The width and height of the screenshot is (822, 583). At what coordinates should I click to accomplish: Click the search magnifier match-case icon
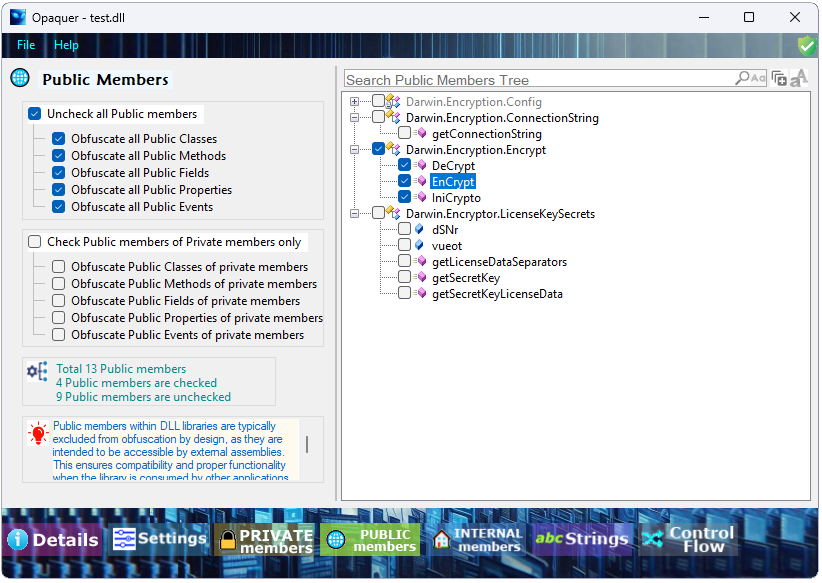751,79
